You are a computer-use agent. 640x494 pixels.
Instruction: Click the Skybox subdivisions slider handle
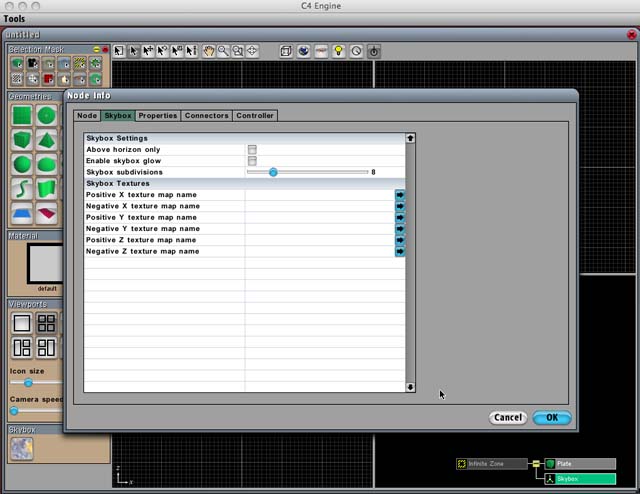coord(273,172)
